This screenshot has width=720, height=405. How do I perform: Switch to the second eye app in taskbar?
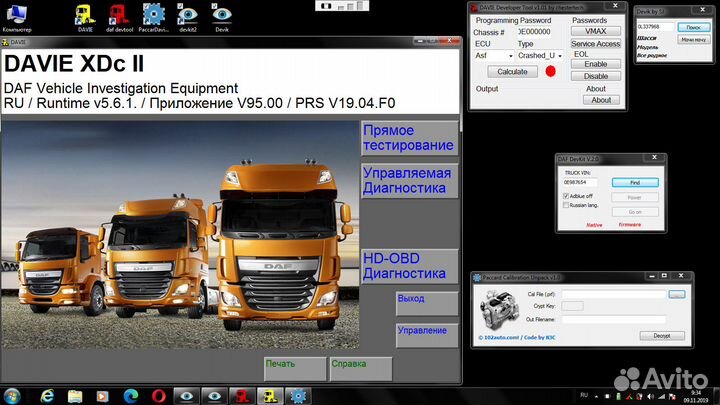tap(214, 396)
